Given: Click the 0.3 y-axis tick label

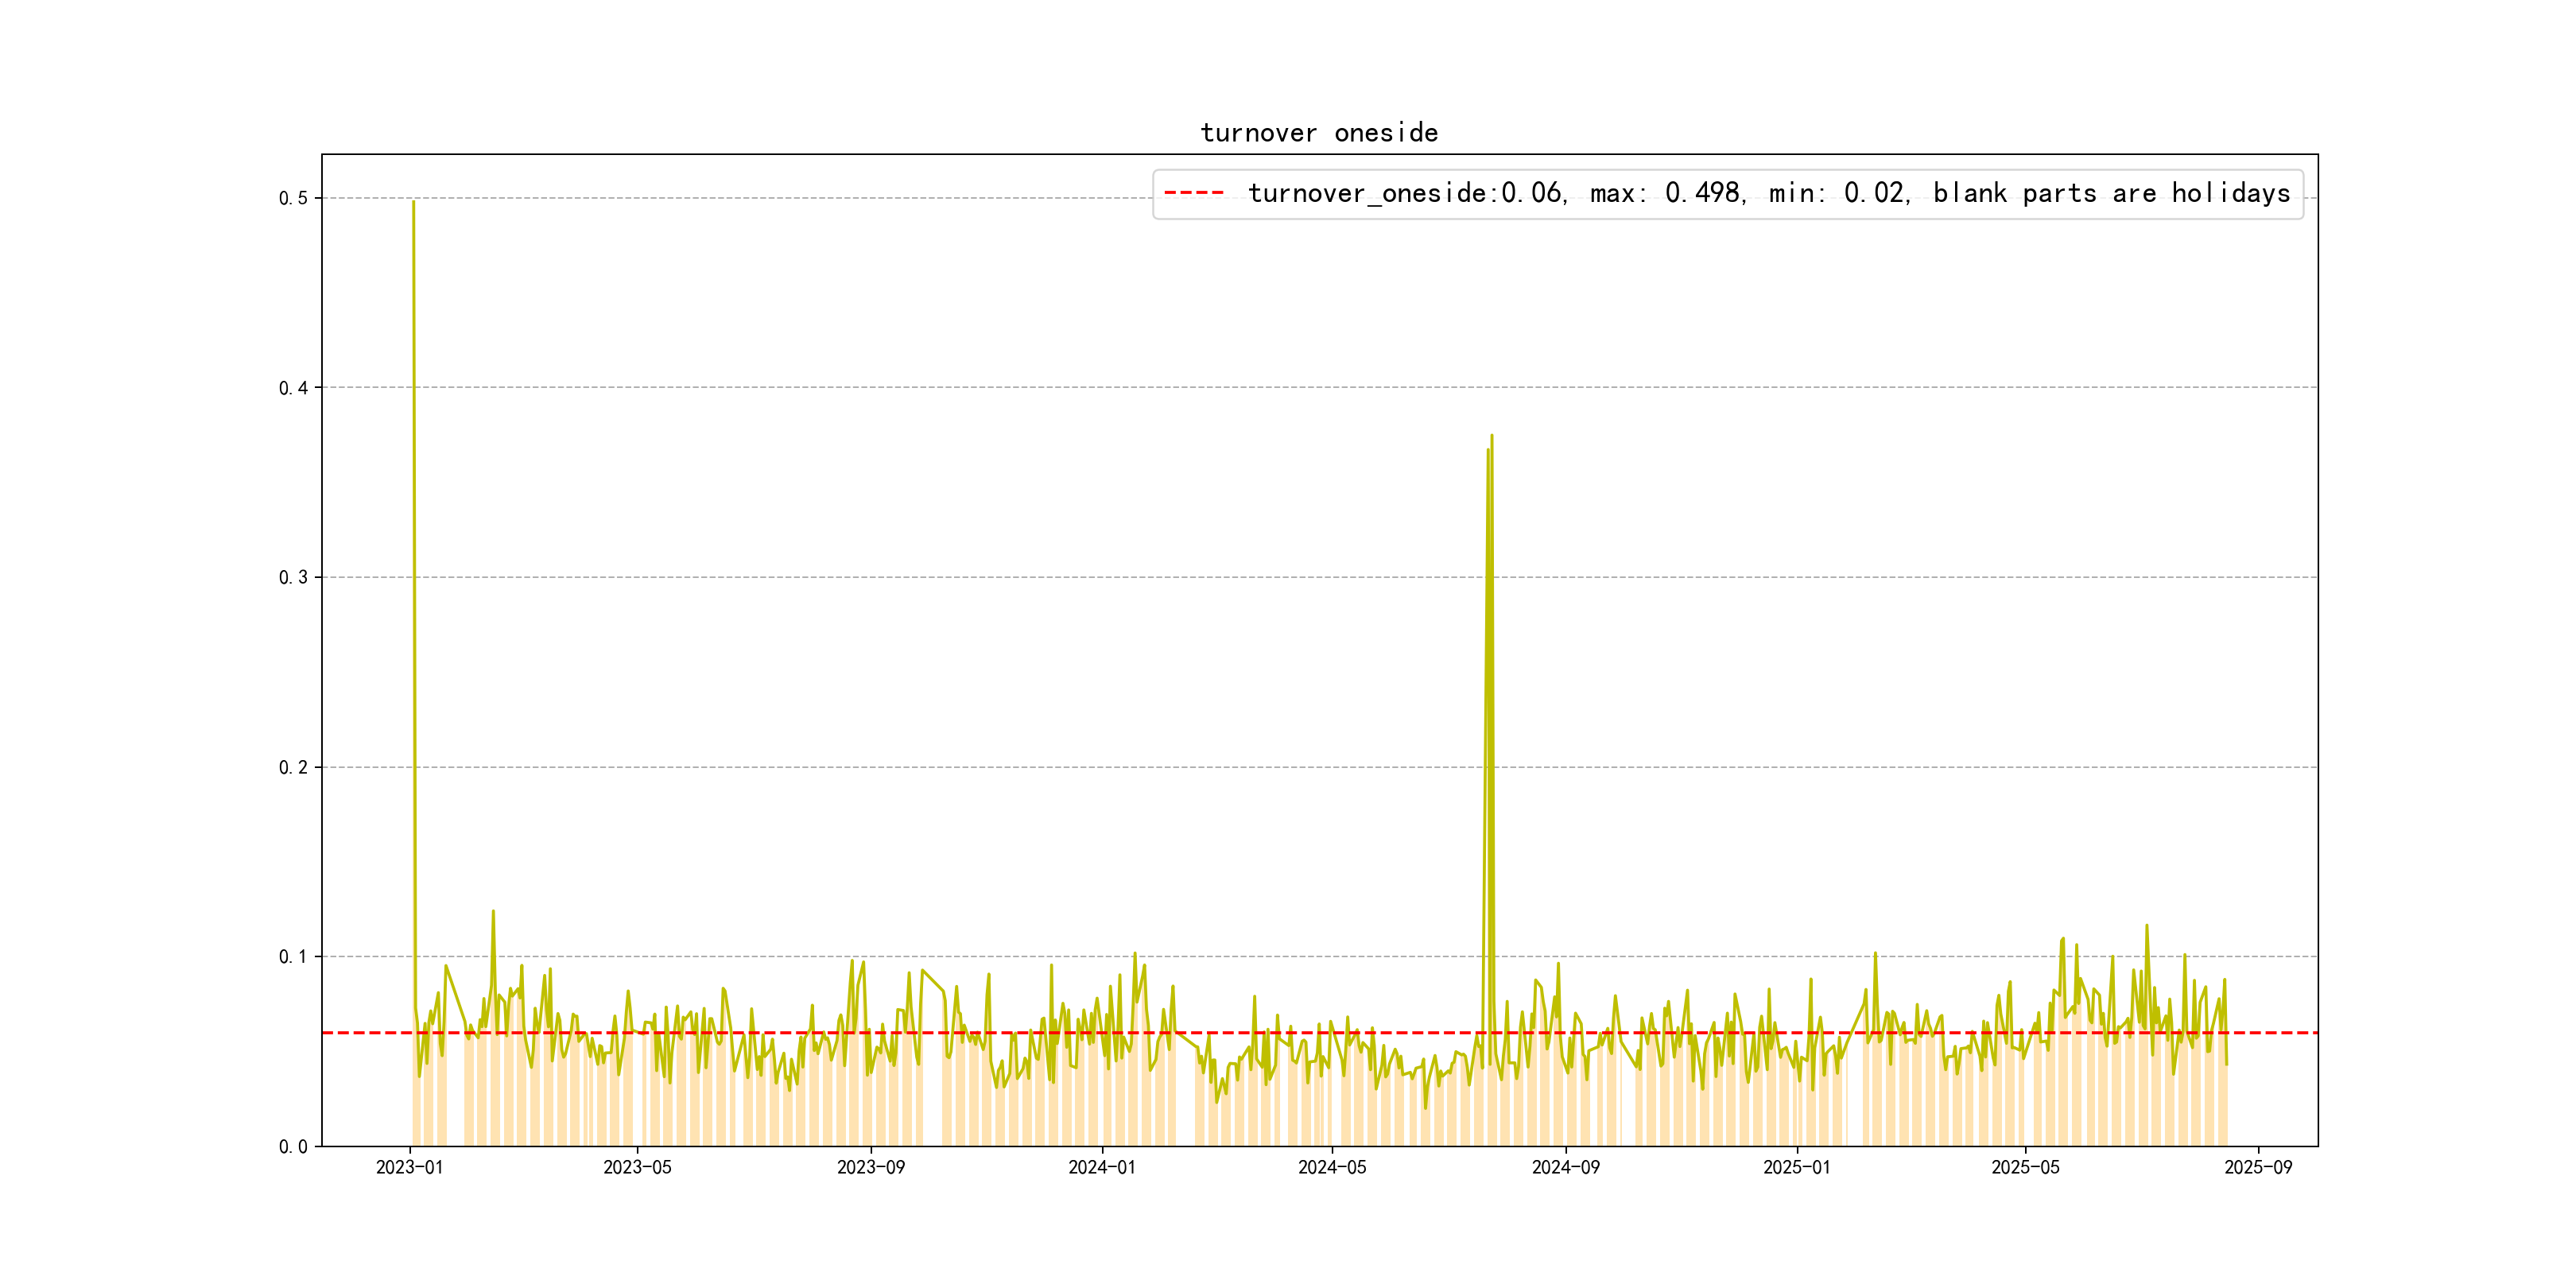Looking at the screenshot, I should pos(293,577).
